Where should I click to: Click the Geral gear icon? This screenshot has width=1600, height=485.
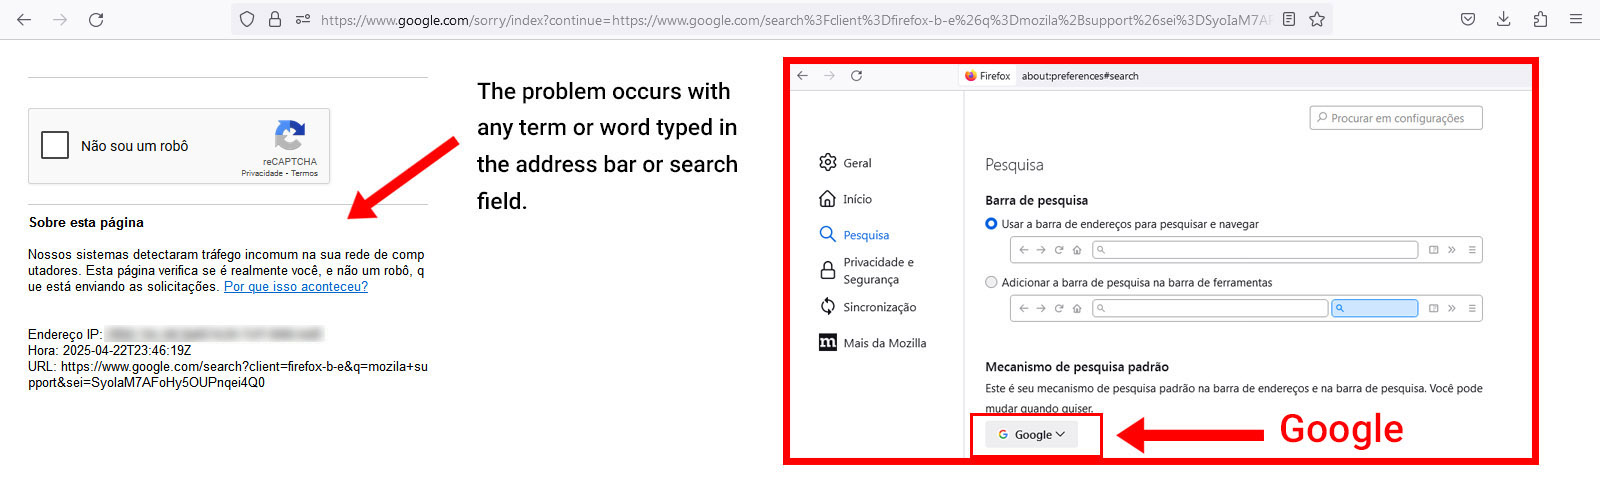[827, 162]
